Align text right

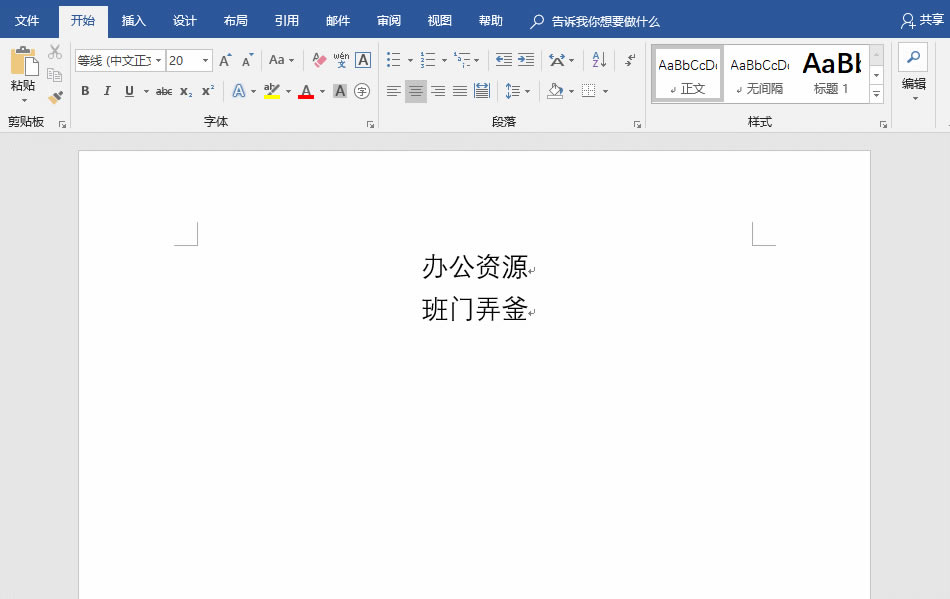click(x=438, y=91)
